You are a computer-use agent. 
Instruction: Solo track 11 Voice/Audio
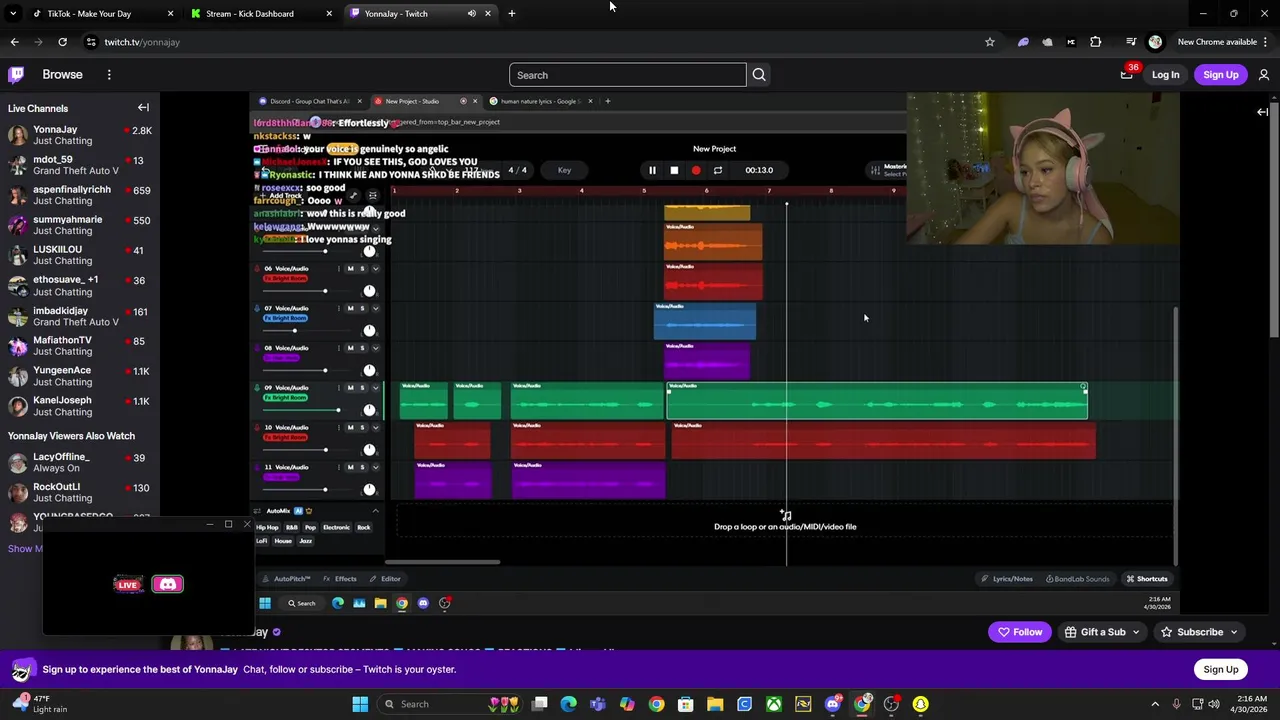(362, 467)
